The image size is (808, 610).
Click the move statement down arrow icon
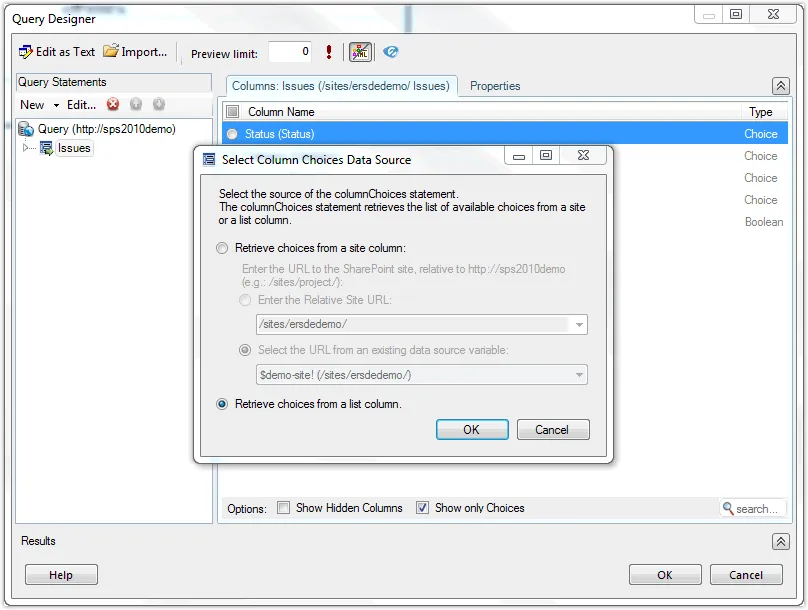tap(158, 105)
